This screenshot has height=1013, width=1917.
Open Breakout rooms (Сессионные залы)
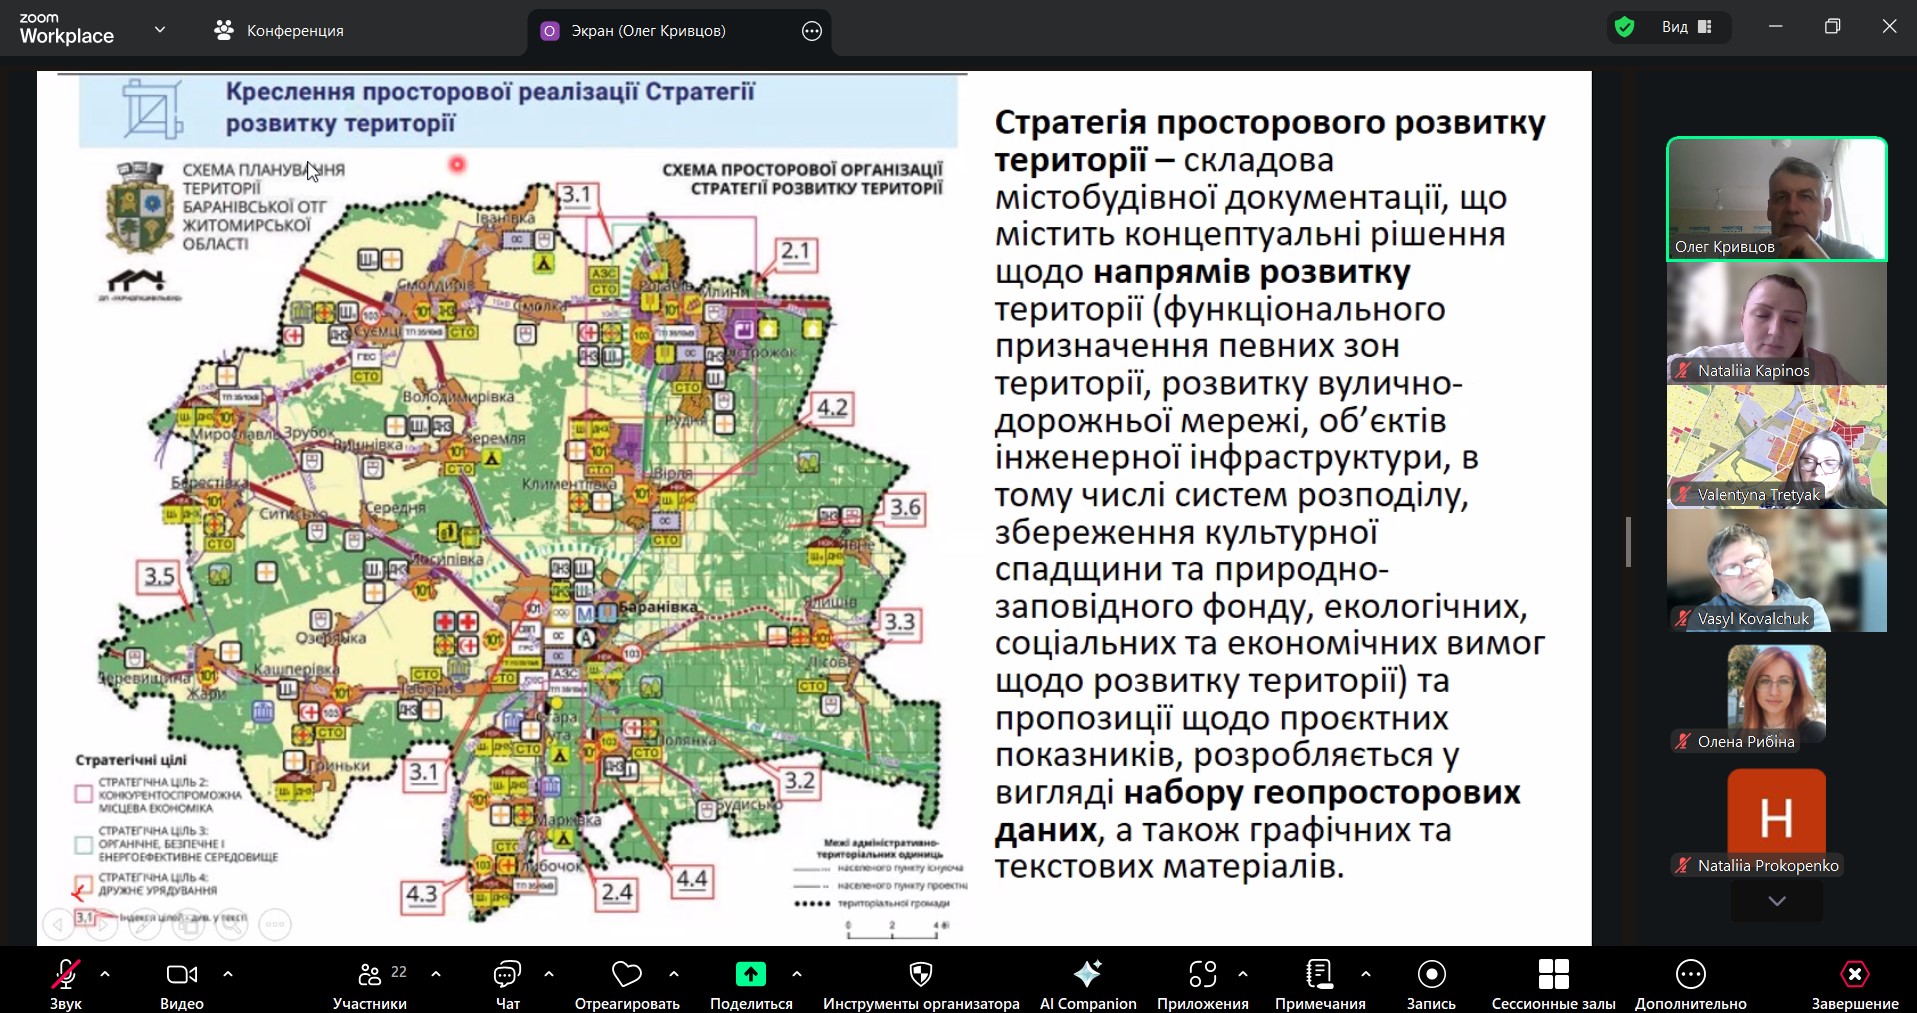tap(1553, 974)
